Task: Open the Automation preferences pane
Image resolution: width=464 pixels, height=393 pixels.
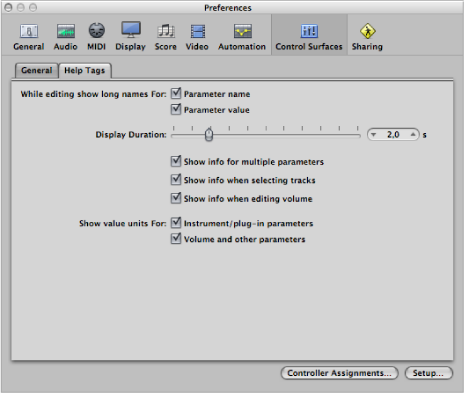Action: point(242,37)
